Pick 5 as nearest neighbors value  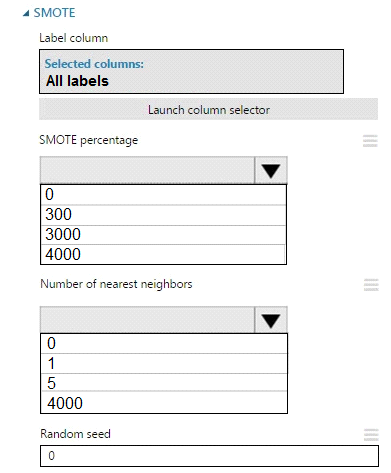164,383
